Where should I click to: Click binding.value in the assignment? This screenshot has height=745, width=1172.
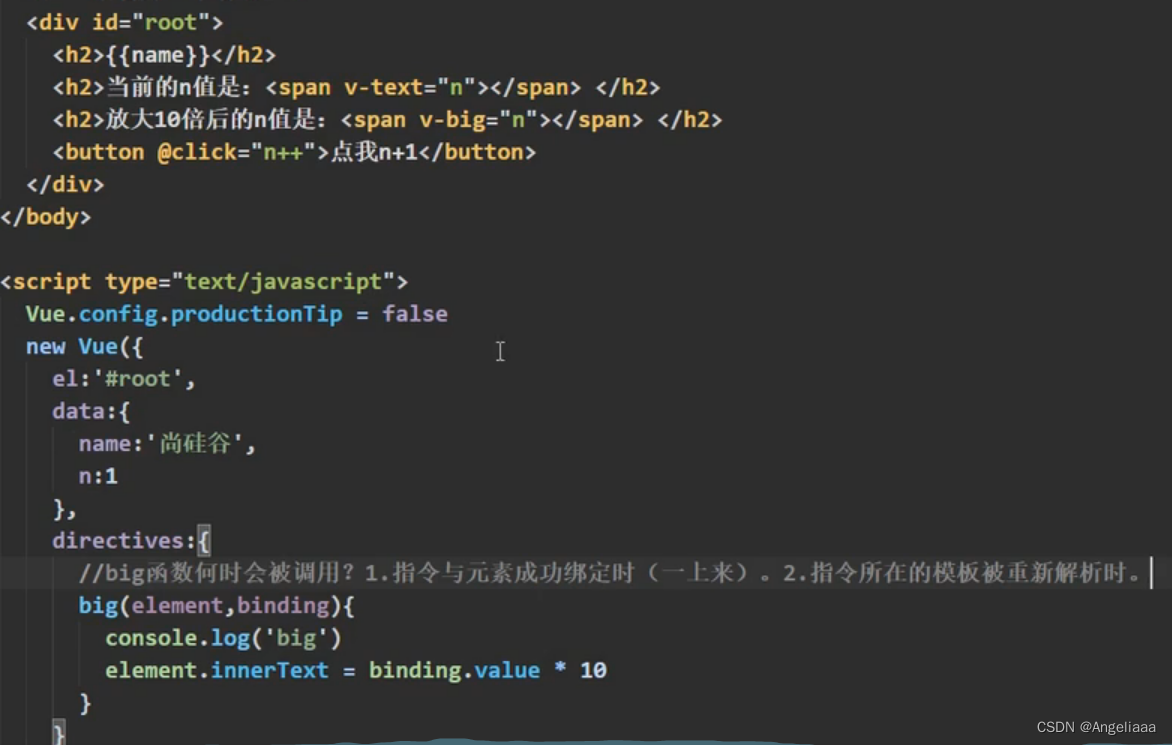pos(454,670)
